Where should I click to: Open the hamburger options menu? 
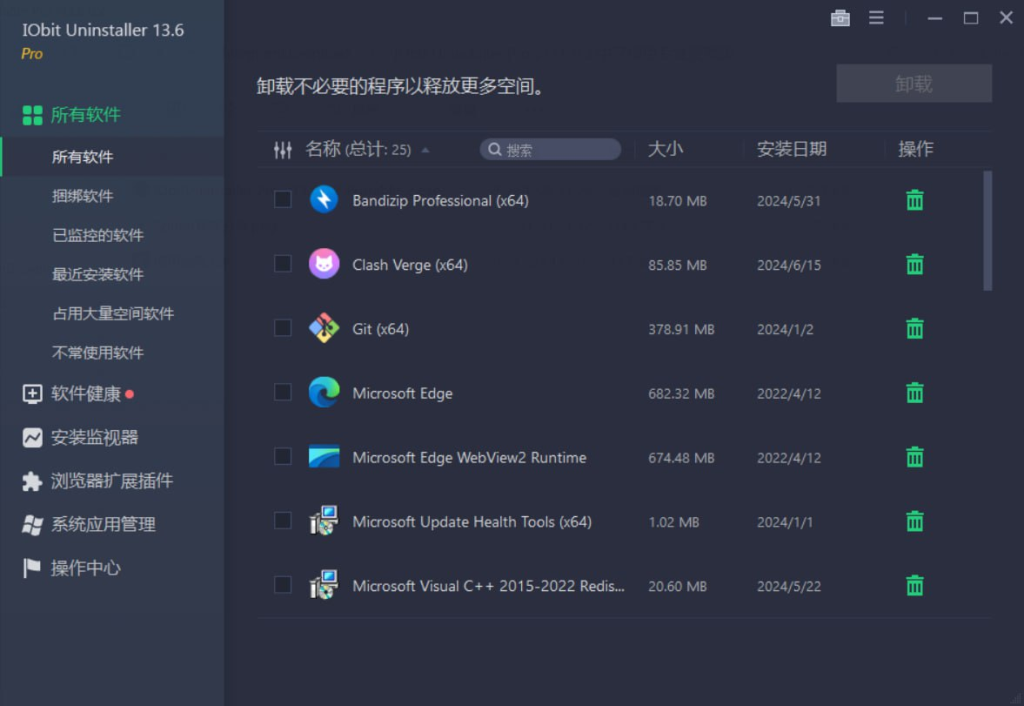876,18
